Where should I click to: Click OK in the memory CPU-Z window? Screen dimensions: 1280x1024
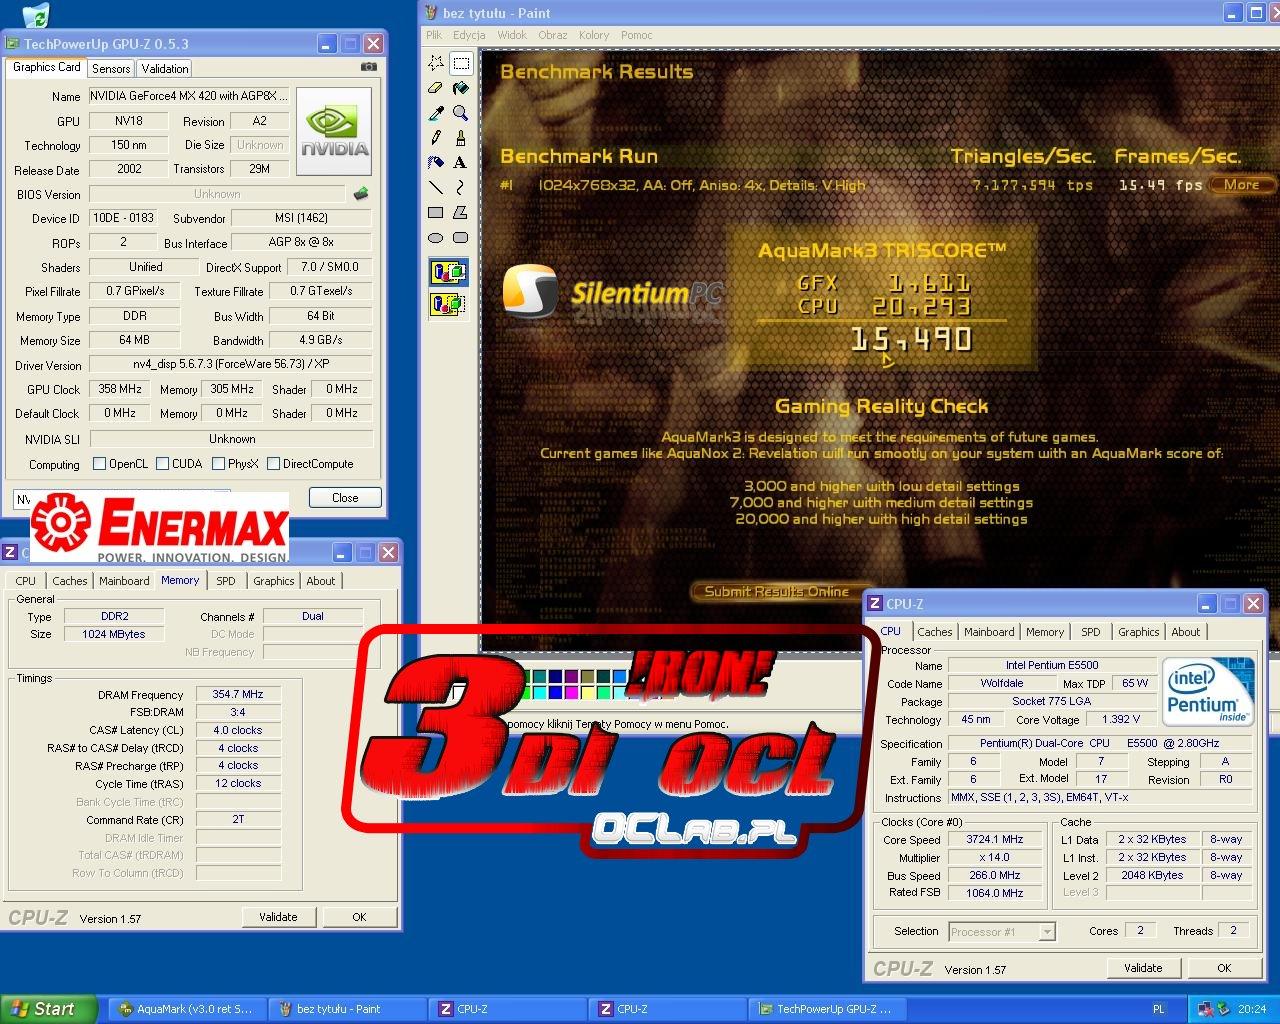pyautogui.click(x=359, y=917)
